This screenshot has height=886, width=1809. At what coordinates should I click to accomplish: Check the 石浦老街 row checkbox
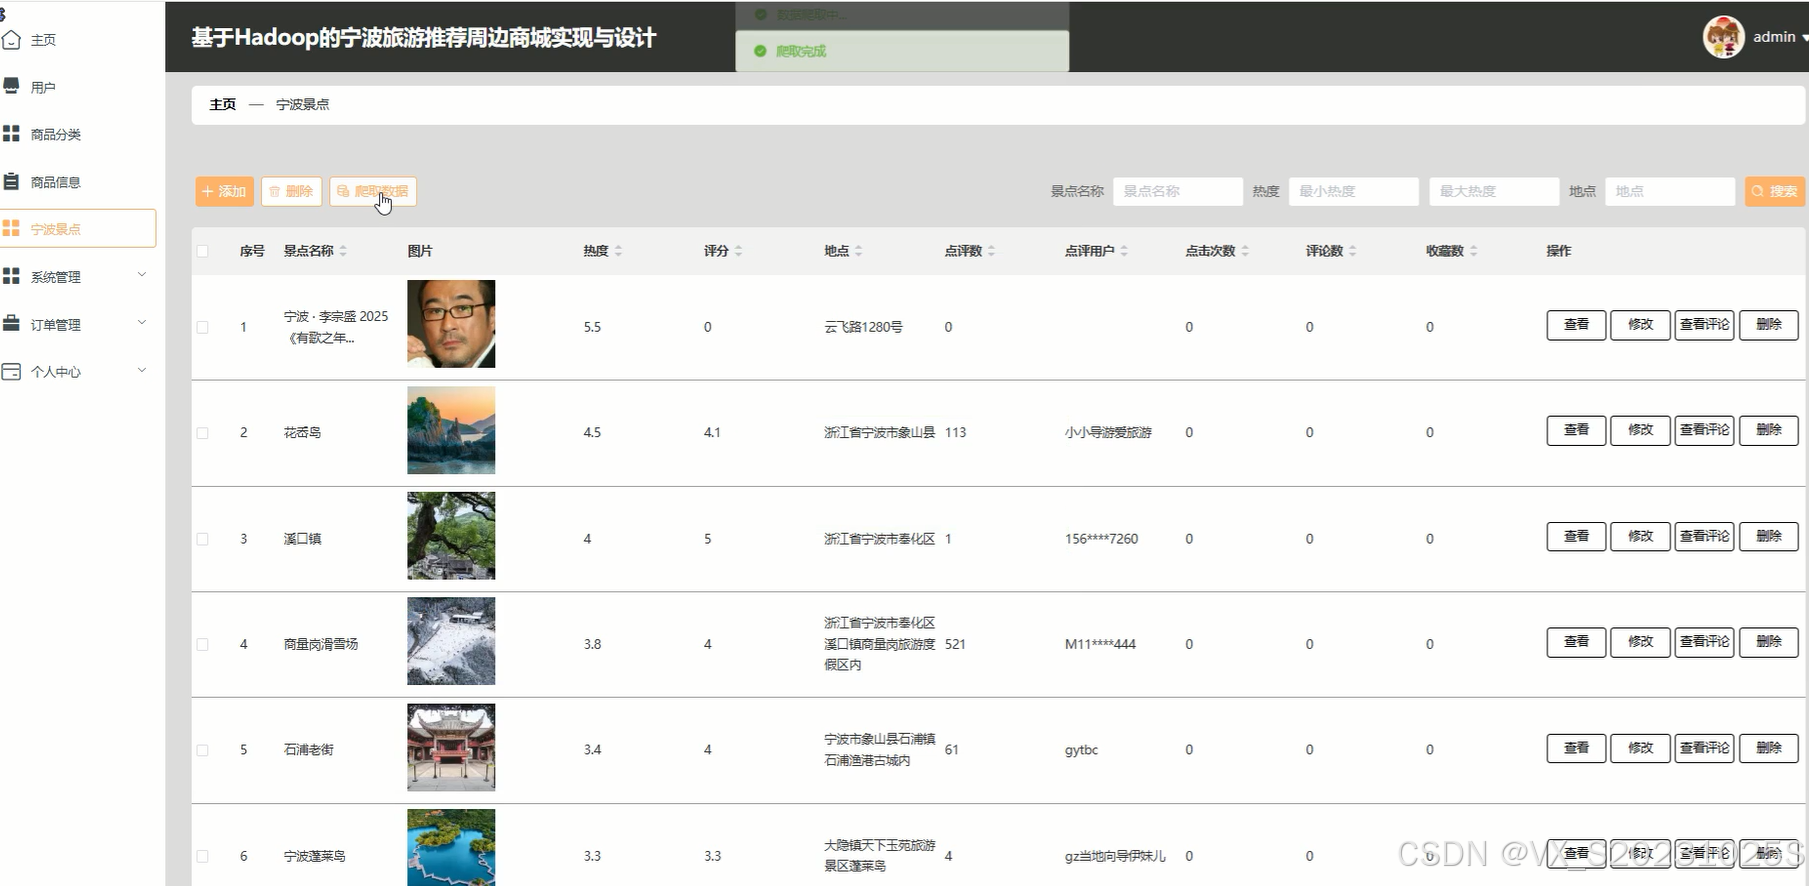[203, 750]
